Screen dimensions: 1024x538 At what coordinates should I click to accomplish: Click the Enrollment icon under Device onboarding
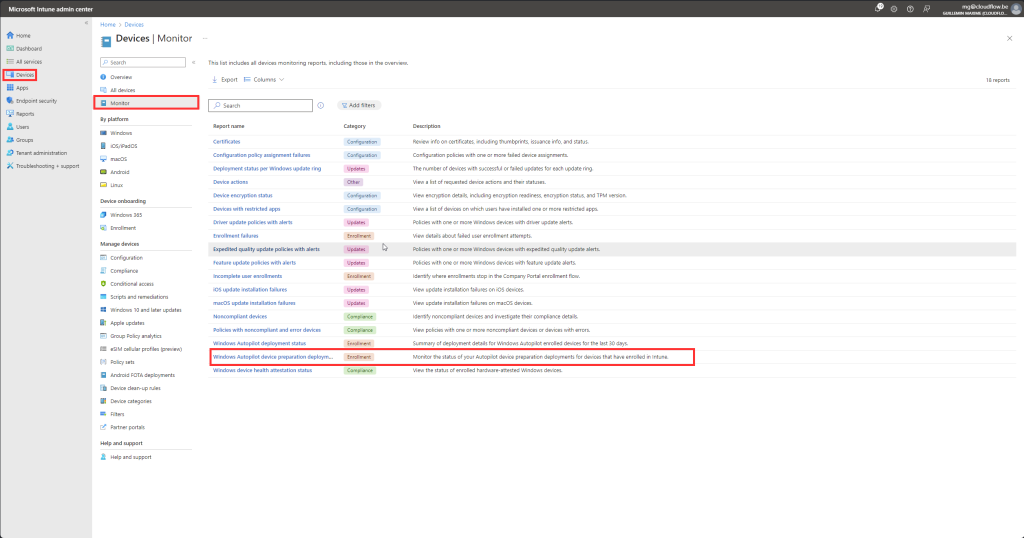103,228
